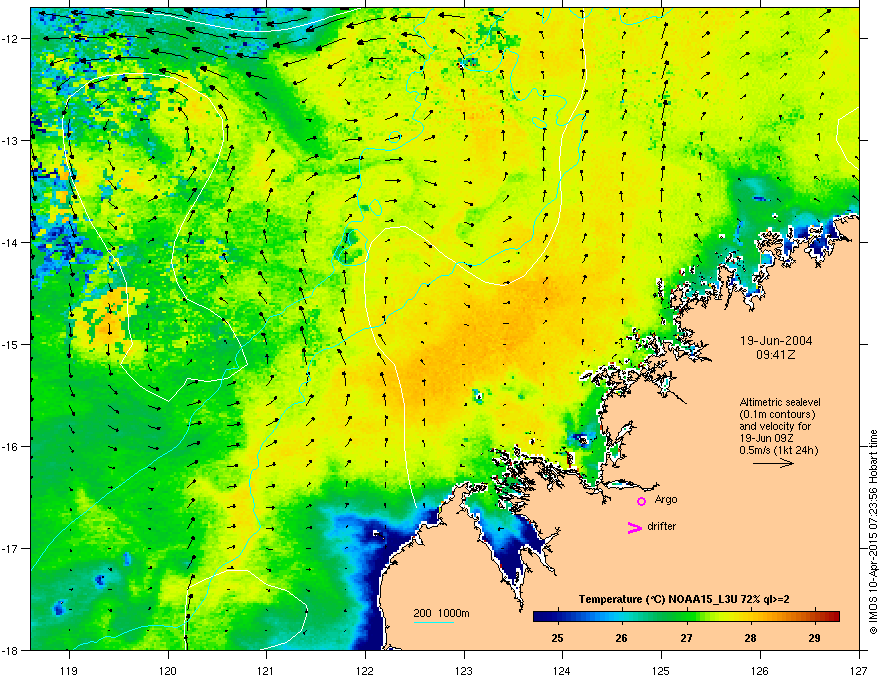Click the Temperature NOAA15_L3U title
880x680 pixels.
[x=684, y=599]
